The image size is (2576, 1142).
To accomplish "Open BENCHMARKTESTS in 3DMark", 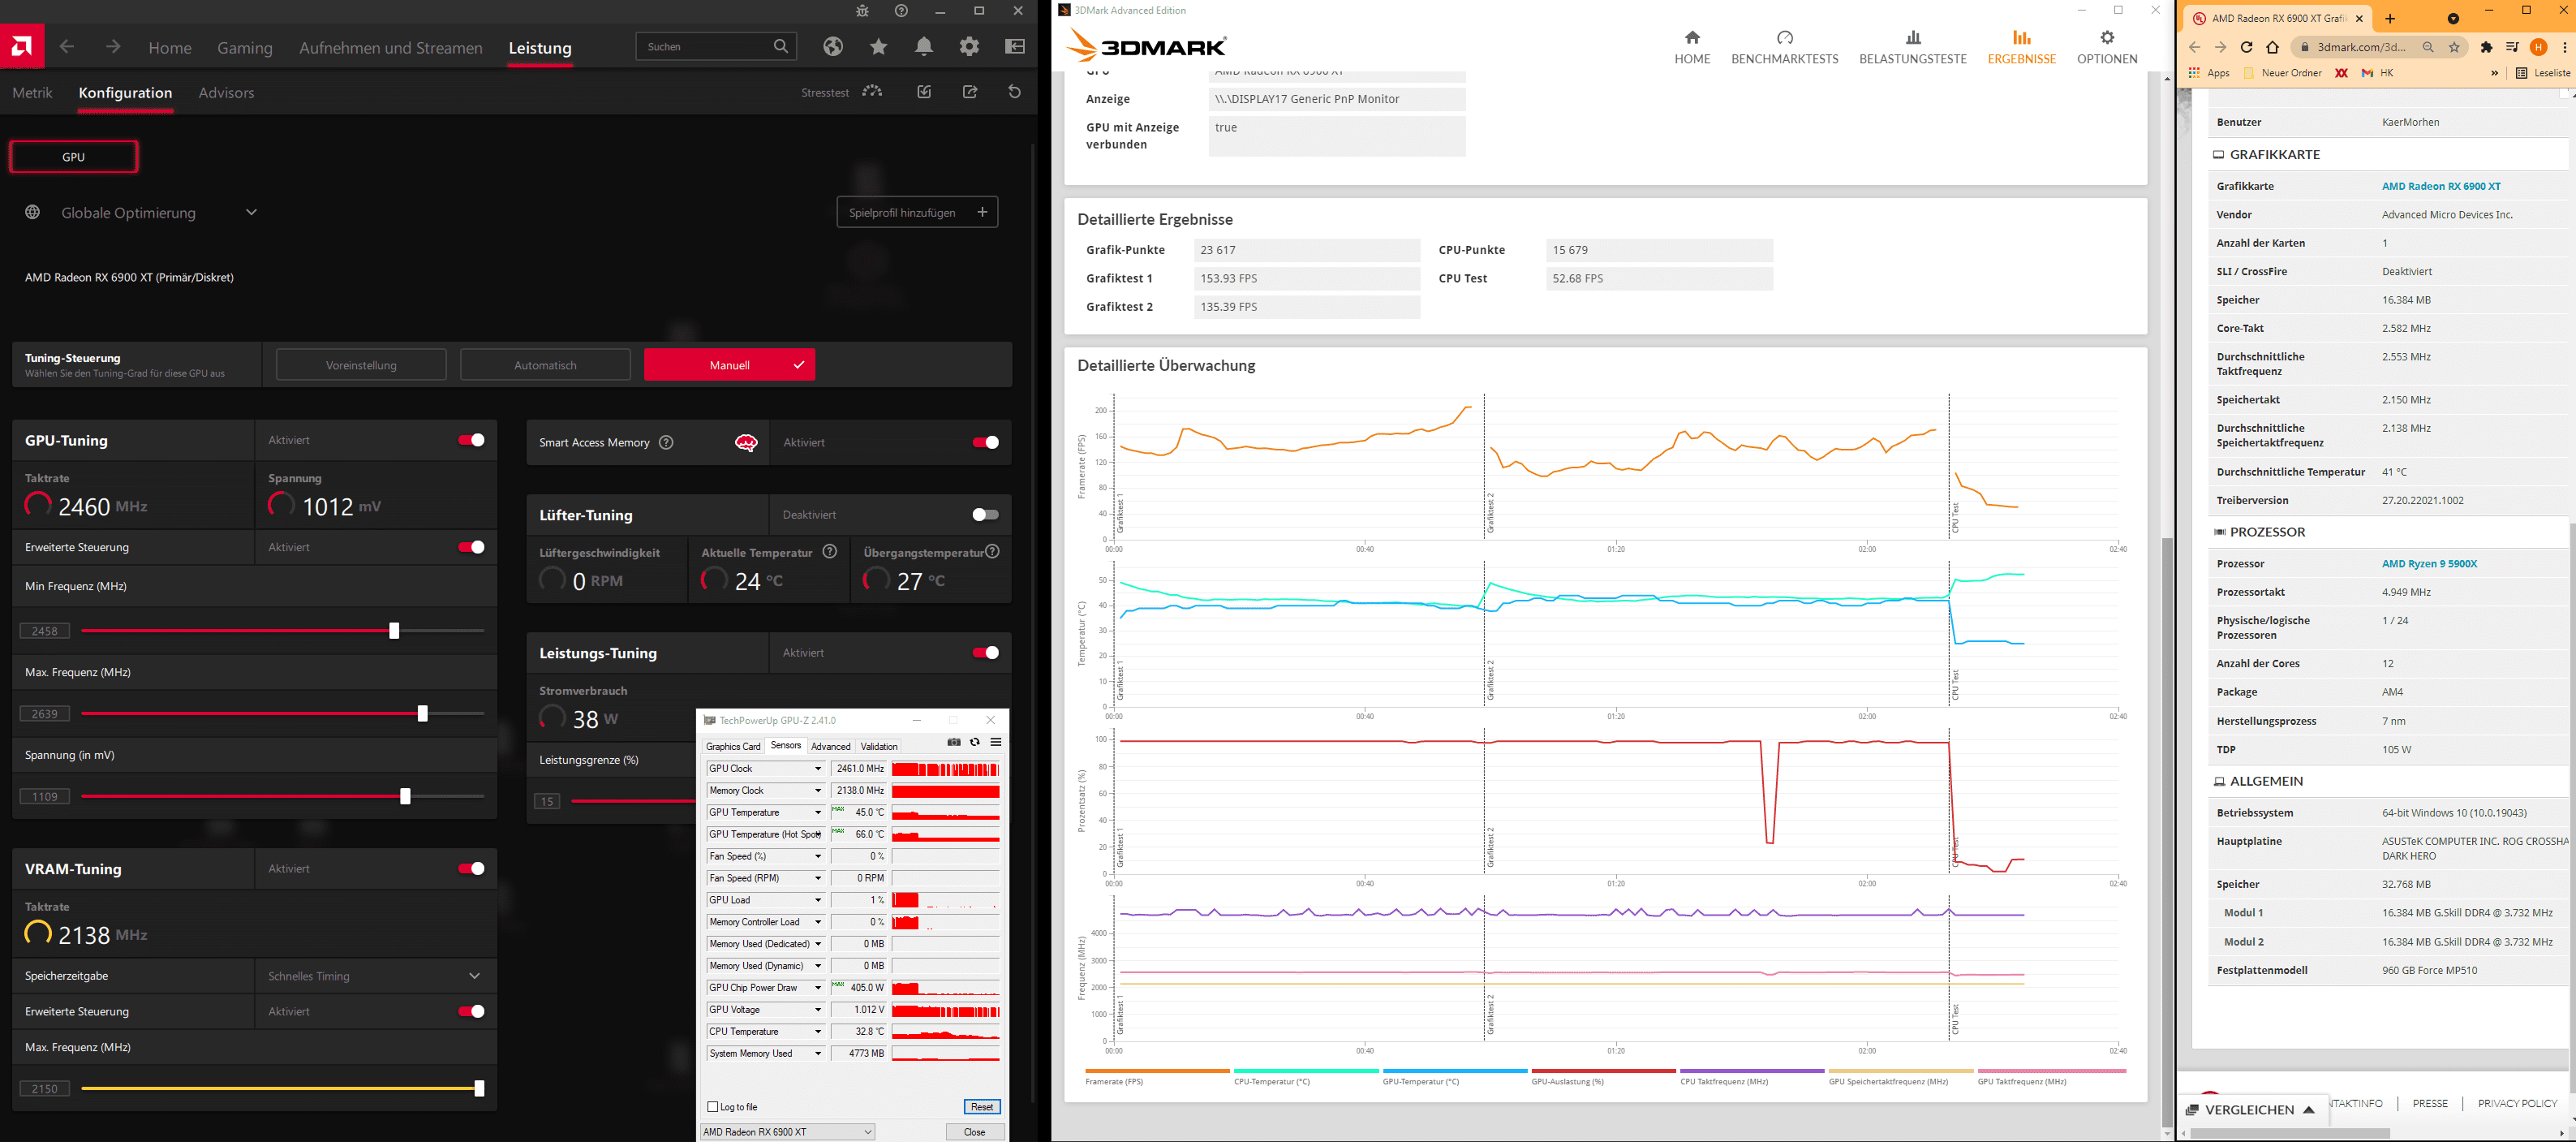I will 1785,48.
